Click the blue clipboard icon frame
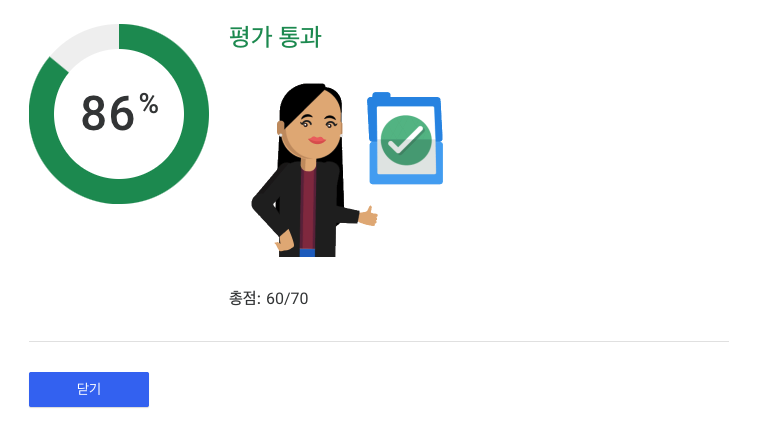The height and width of the screenshot is (424, 762). click(x=405, y=140)
